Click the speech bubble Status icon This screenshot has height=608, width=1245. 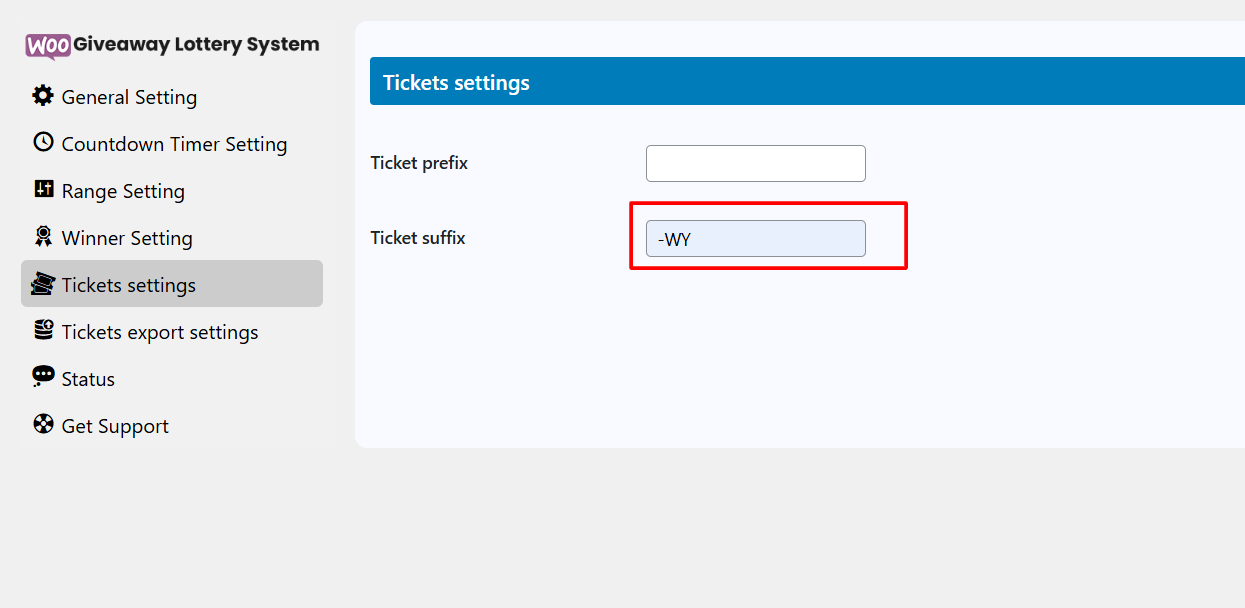click(x=43, y=377)
